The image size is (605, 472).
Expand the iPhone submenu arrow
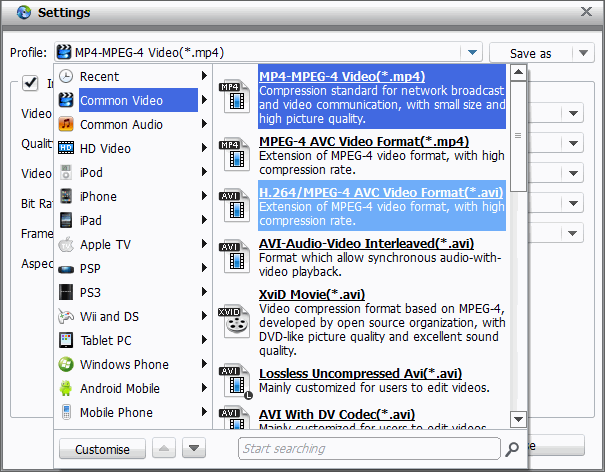pyautogui.click(x=204, y=196)
